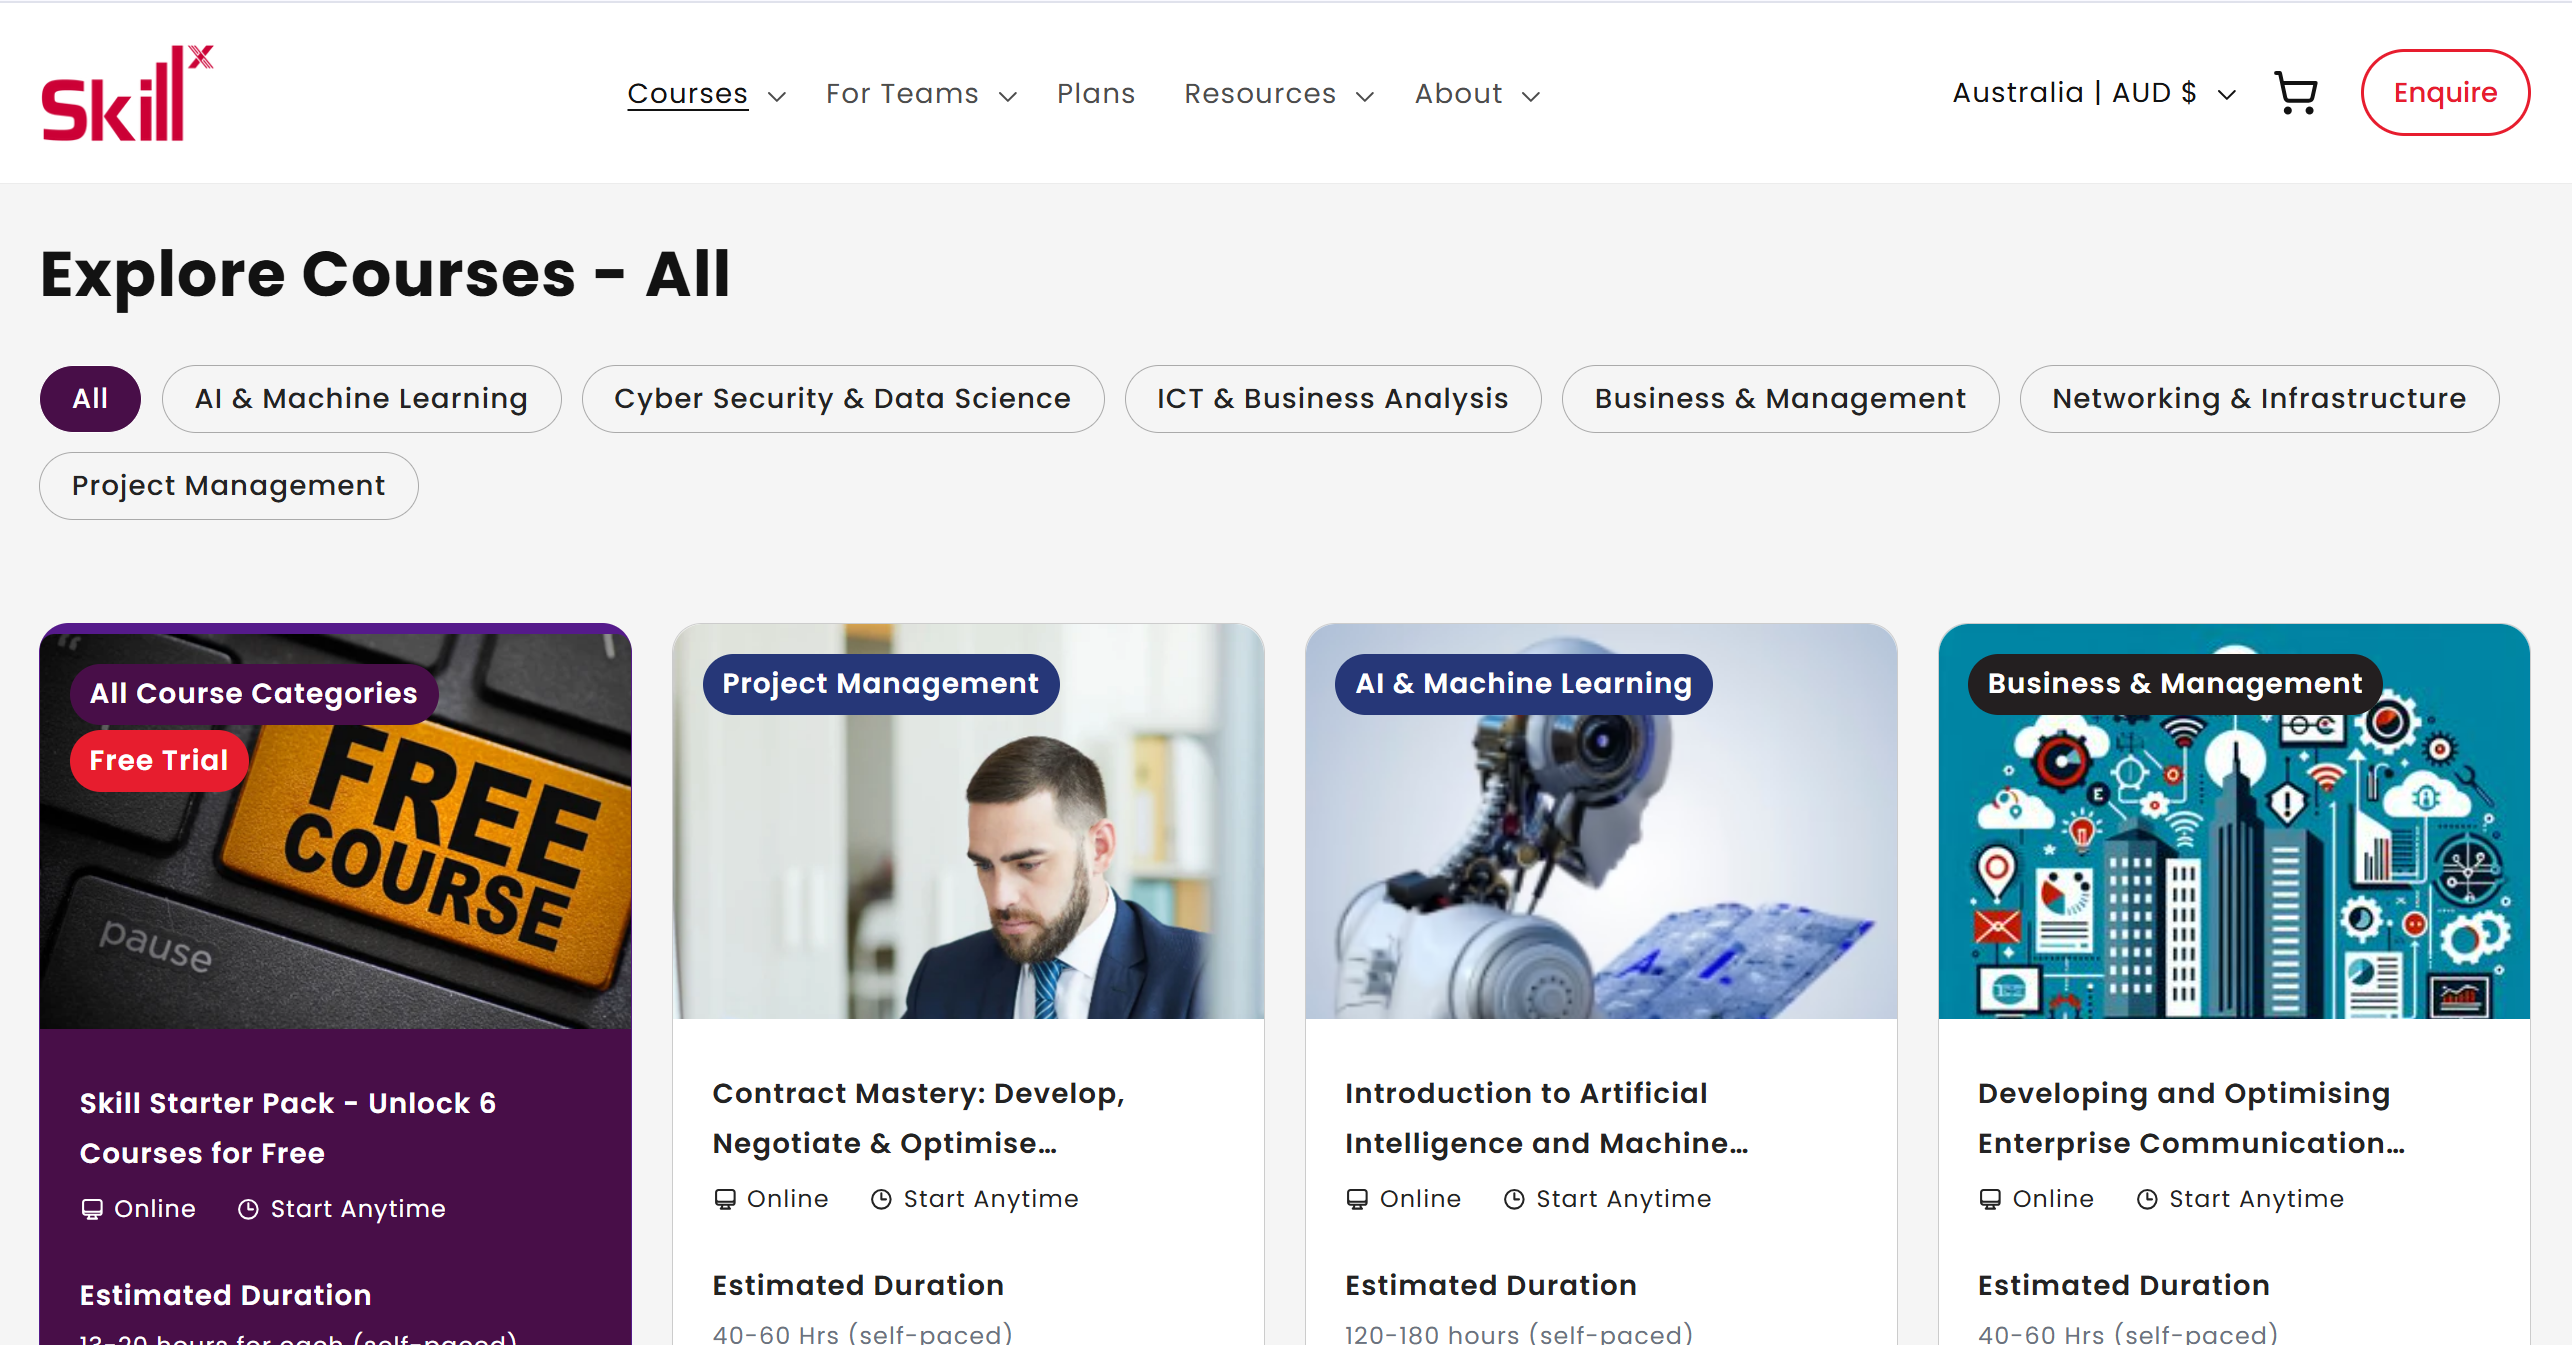Expand the Resources menu chevron
The image size is (2572, 1345).
pyautogui.click(x=1364, y=96)
